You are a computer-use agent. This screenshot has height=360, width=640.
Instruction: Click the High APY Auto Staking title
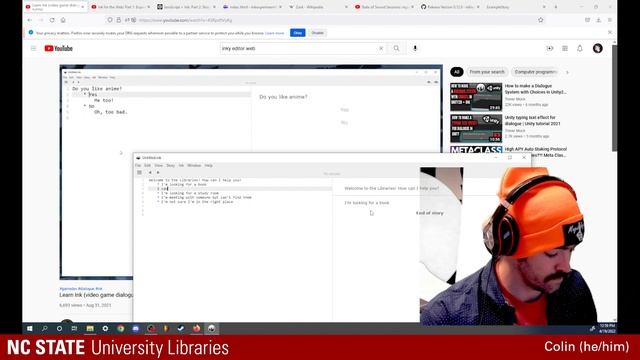pos(536,152)
